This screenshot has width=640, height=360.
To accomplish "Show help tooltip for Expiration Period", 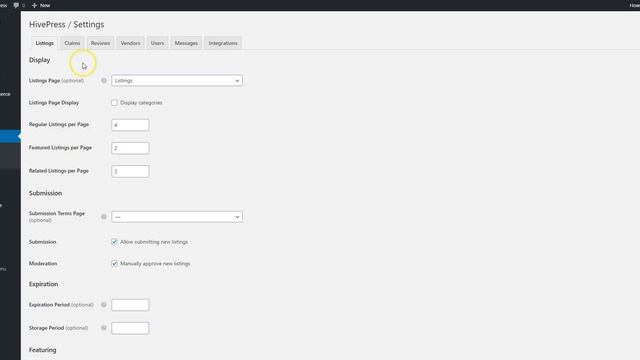I will coord(104,304).
